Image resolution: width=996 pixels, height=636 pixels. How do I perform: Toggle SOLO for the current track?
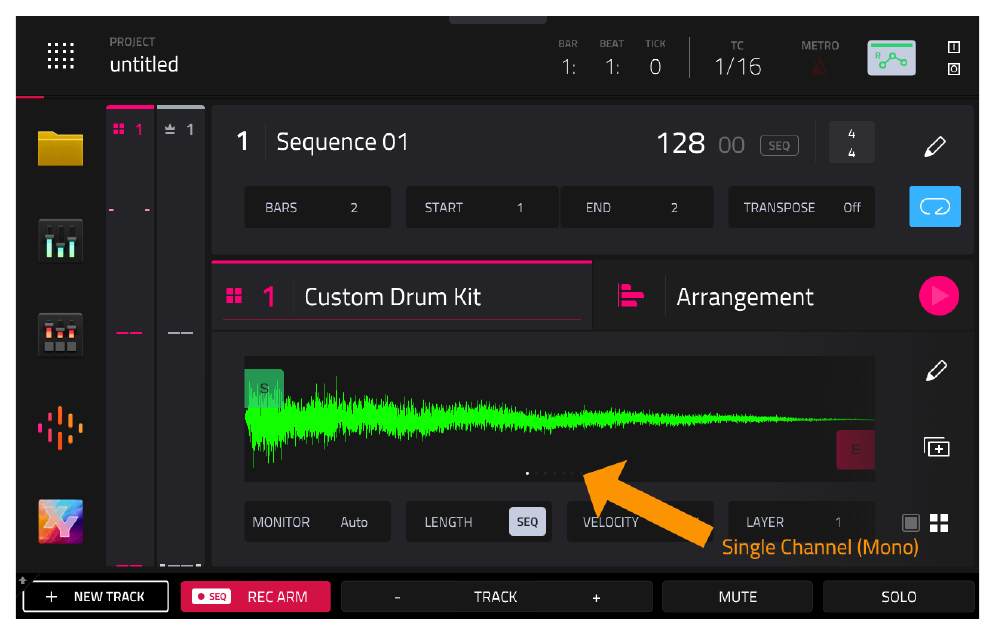tap(898, 597)
